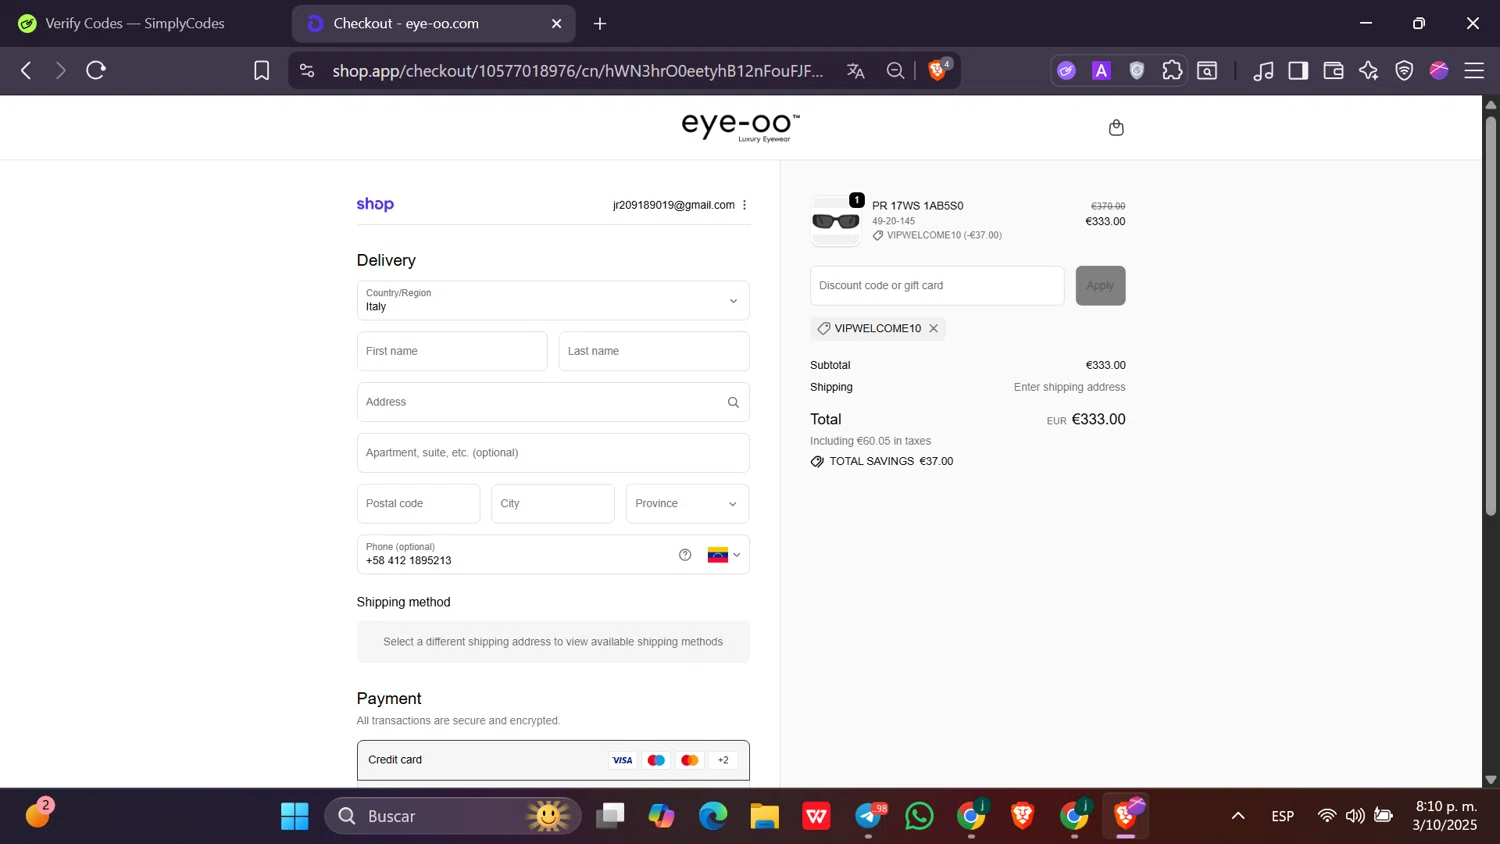This screenshot has width=1500, height=844.
Task: Click the zoom magnifier in address bar
Action: coord(895,70)
